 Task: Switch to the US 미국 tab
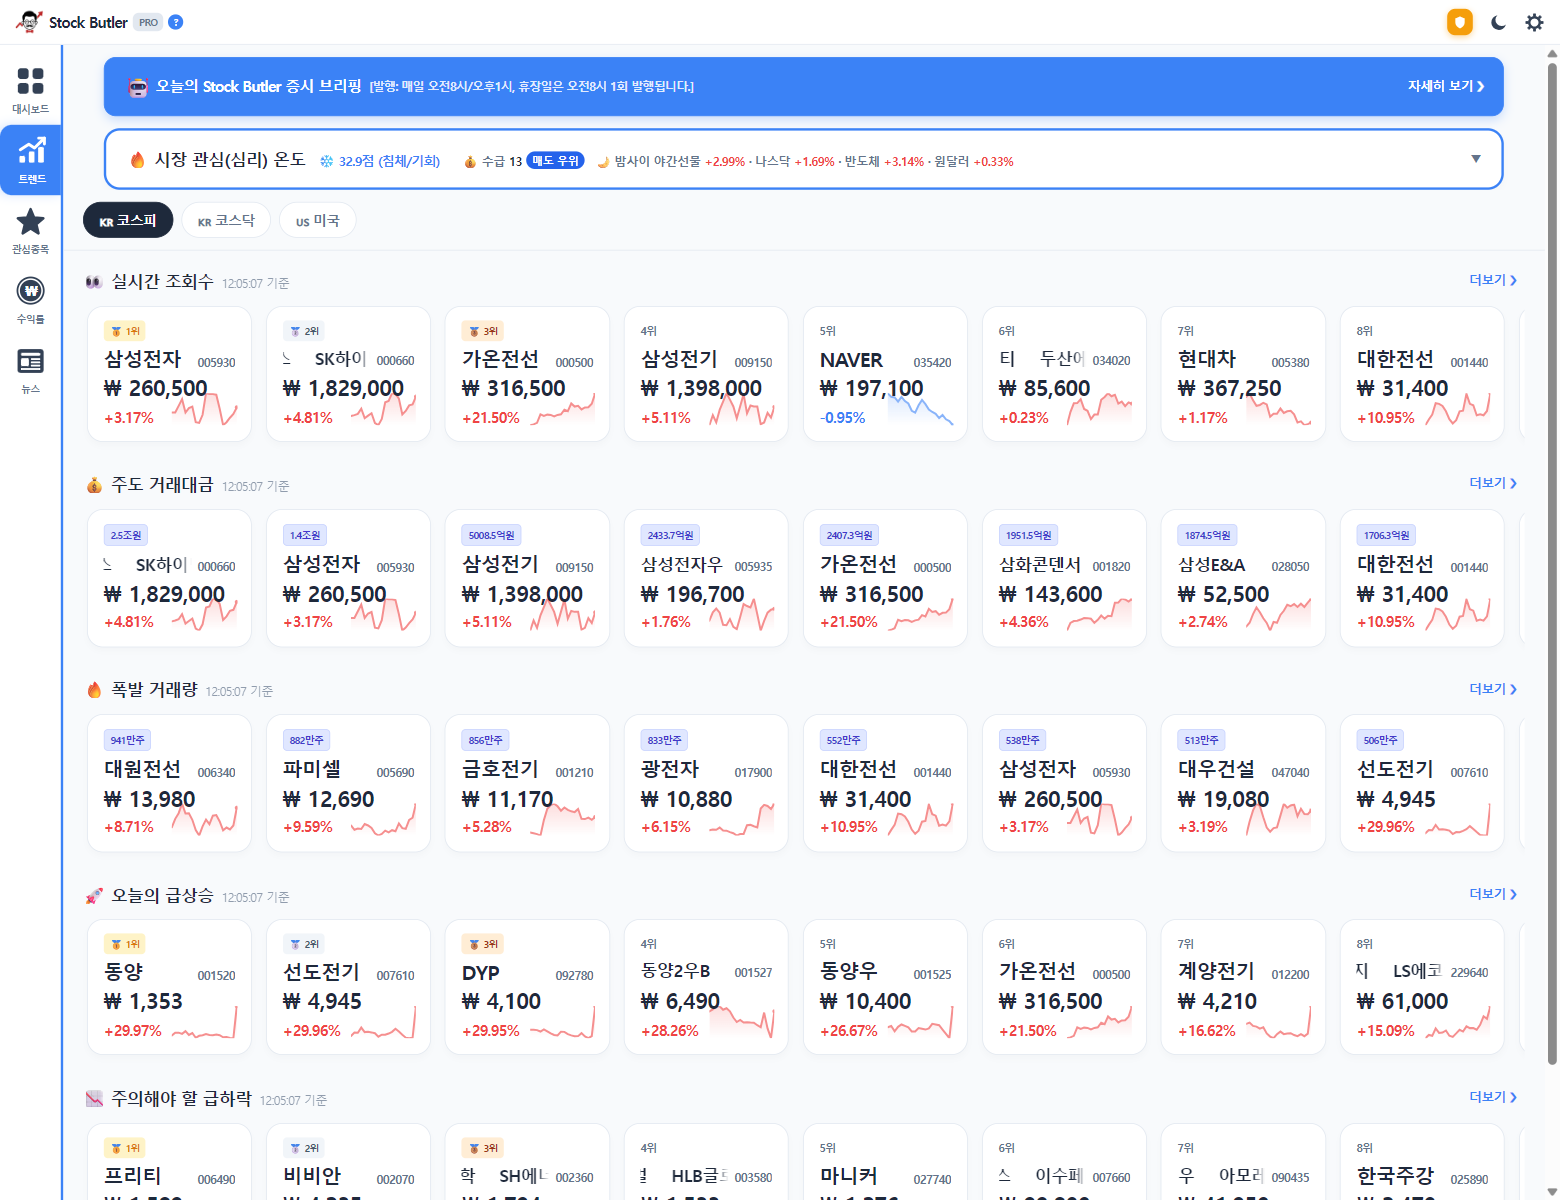[318, 220]
